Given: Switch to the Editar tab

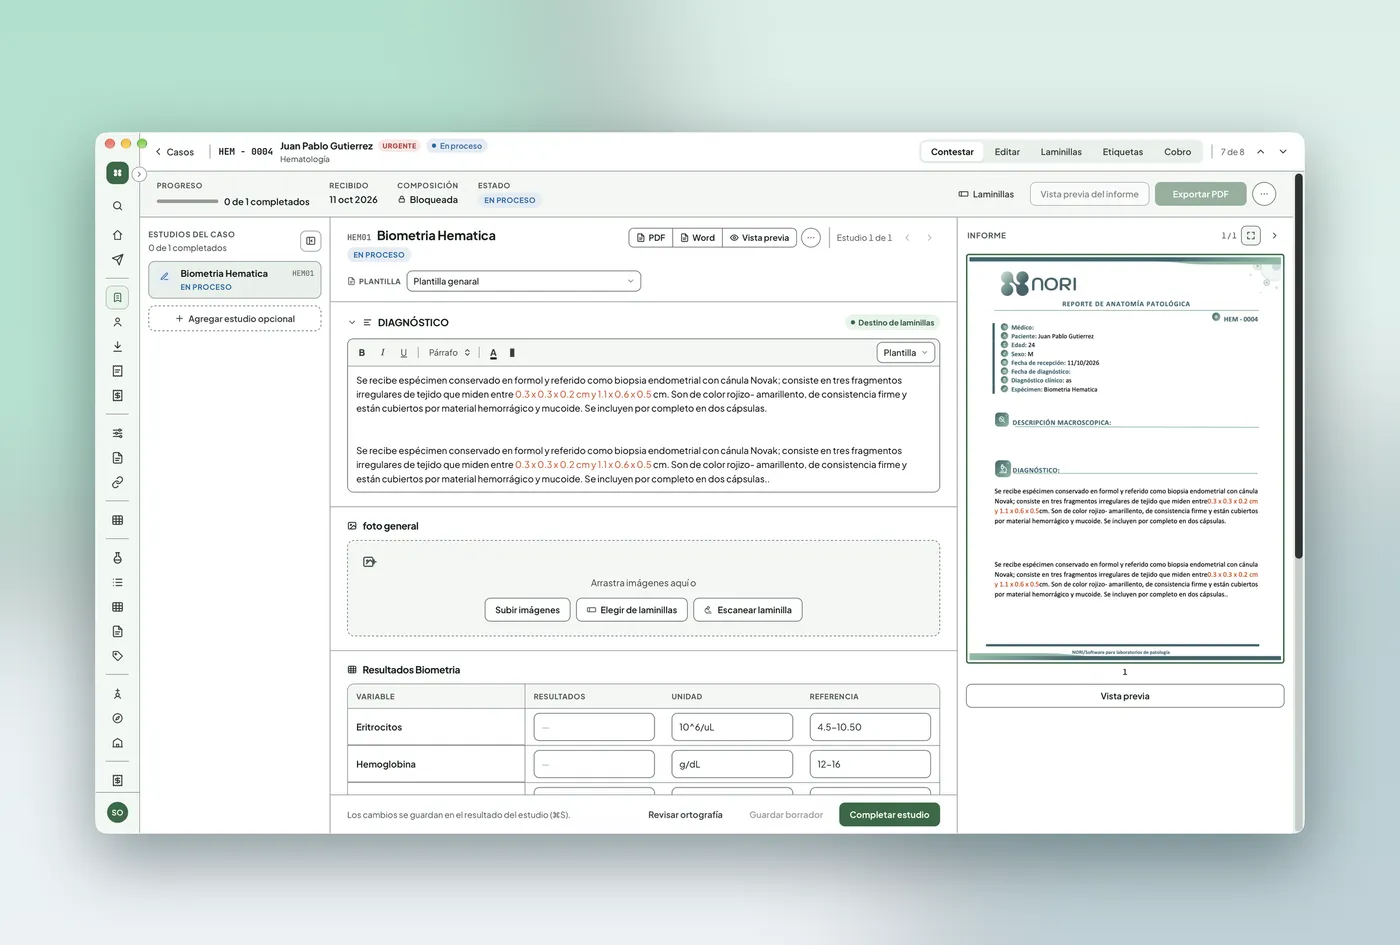Looking at the screenshot, I should pyautogui.click(x=1007, y=152).
